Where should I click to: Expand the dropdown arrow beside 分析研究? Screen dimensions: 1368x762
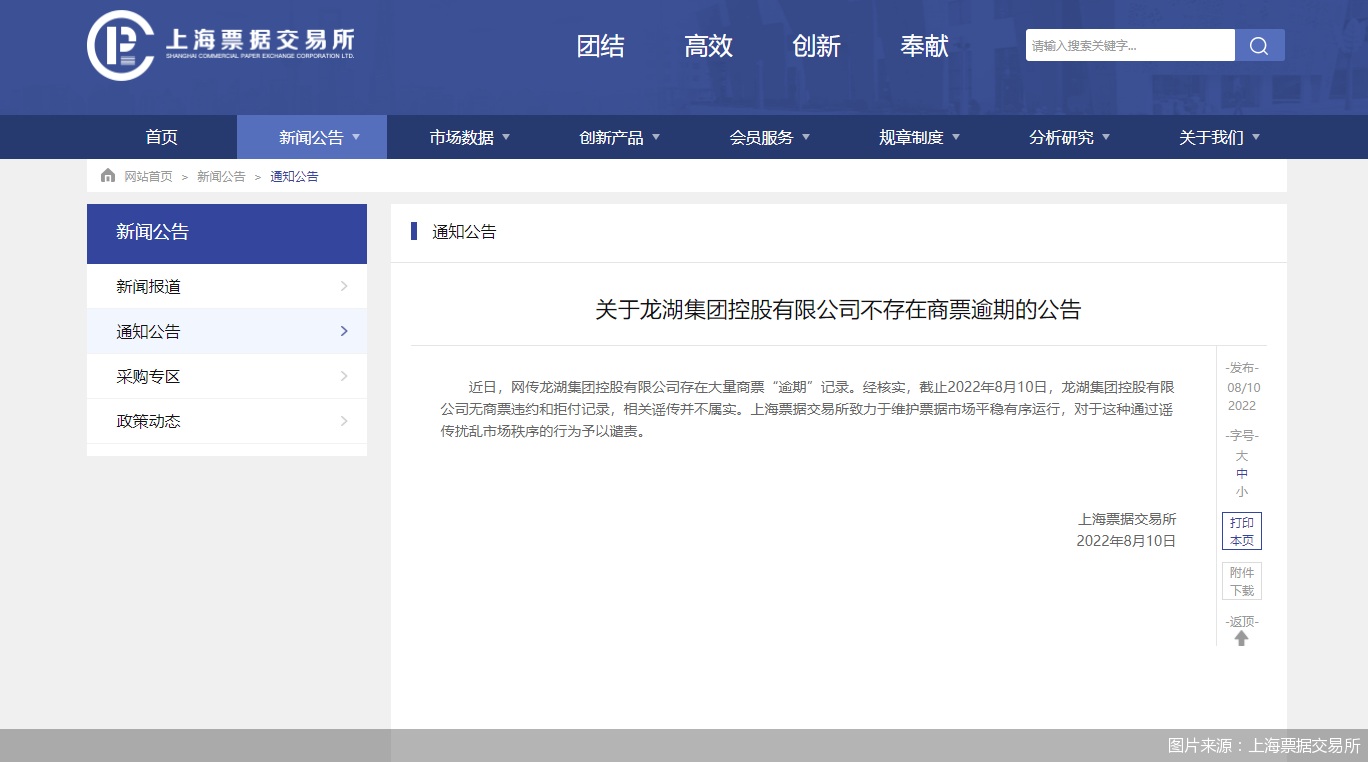pos(1106,137)
